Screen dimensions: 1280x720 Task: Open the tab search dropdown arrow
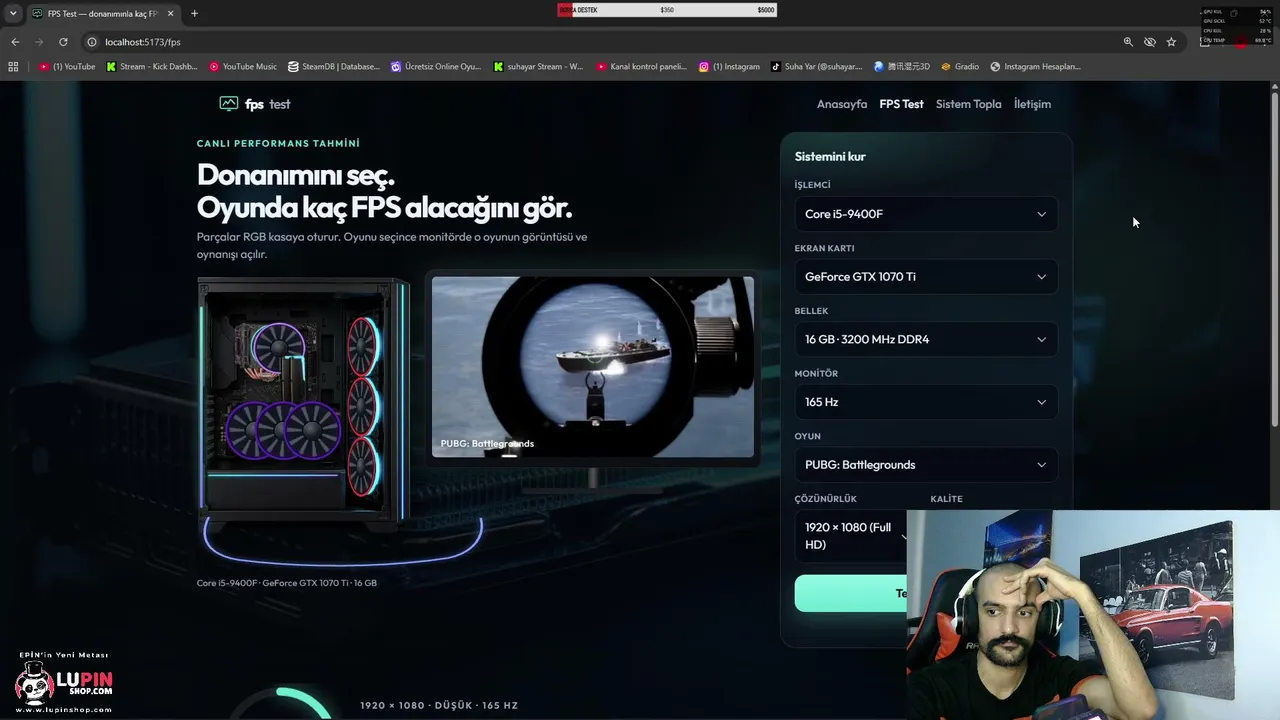pos(13,14)
